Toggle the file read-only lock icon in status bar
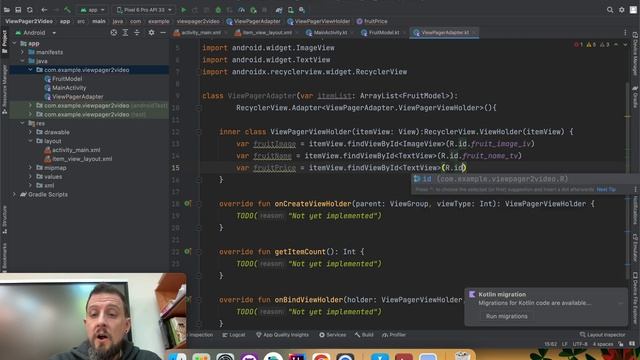640x360 pixels. (620, 344)
